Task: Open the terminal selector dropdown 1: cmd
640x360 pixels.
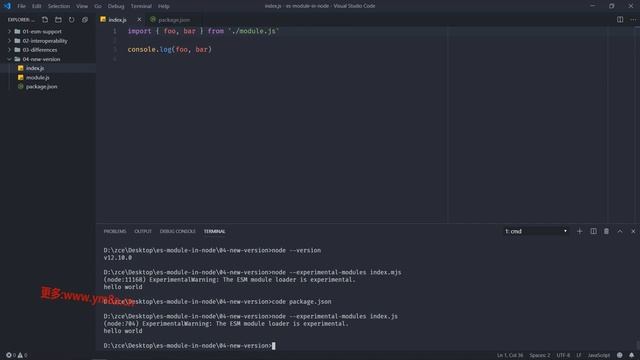Action: coord(536,231)
